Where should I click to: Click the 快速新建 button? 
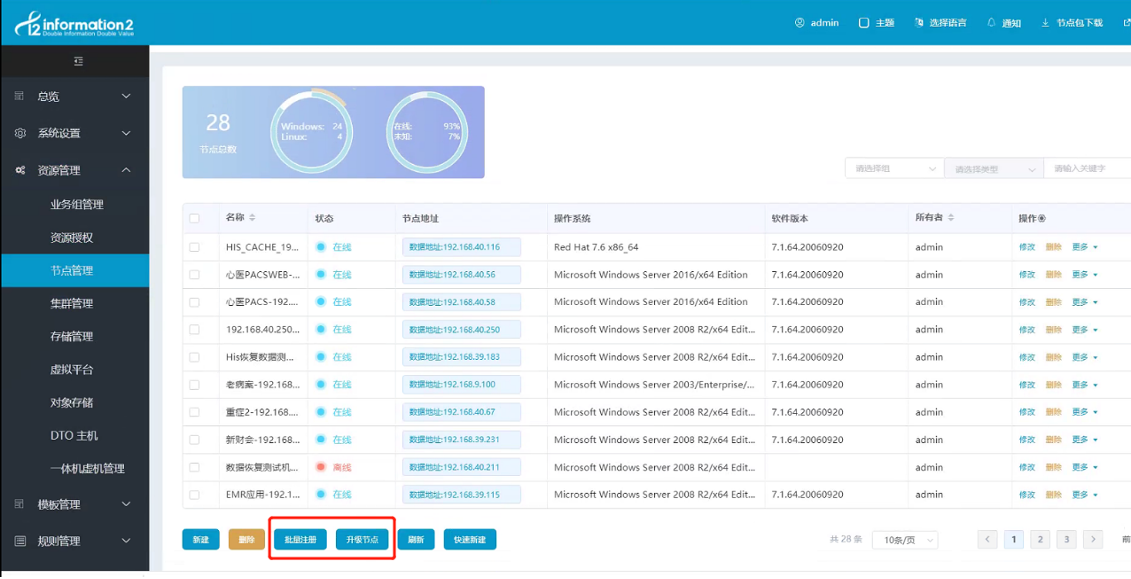(470, 539)
